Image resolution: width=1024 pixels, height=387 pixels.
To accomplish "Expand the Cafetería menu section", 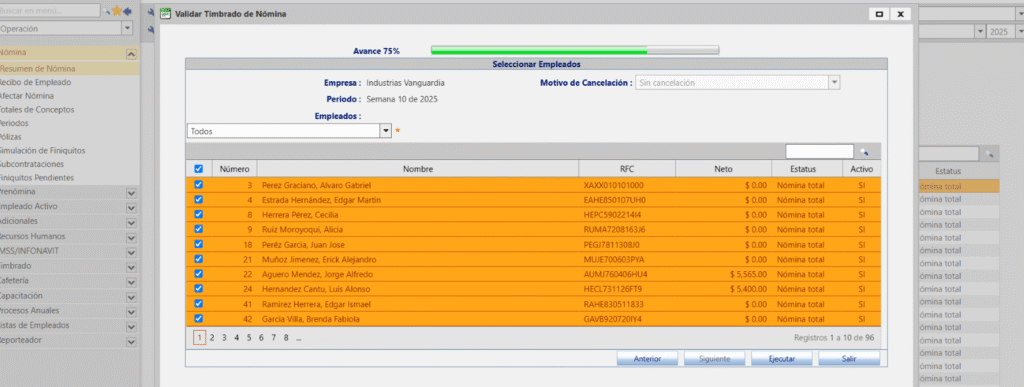I will pyautogui.click(x=131, y=282).
